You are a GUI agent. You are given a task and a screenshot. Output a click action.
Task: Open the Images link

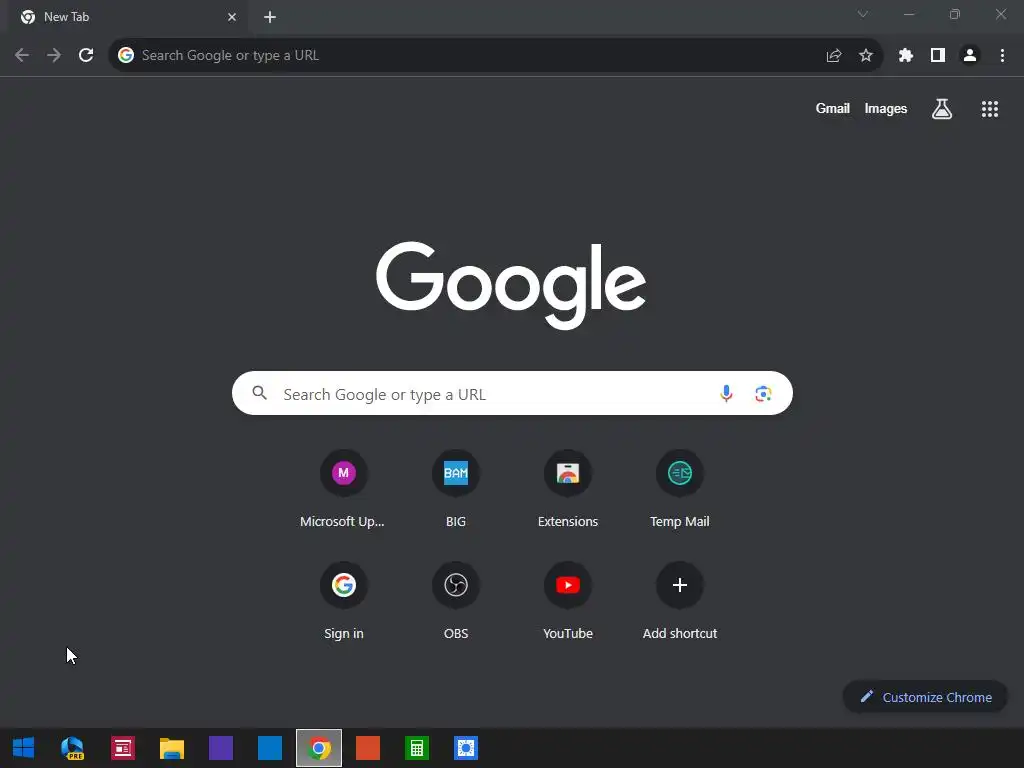click(x=886, y=108)
